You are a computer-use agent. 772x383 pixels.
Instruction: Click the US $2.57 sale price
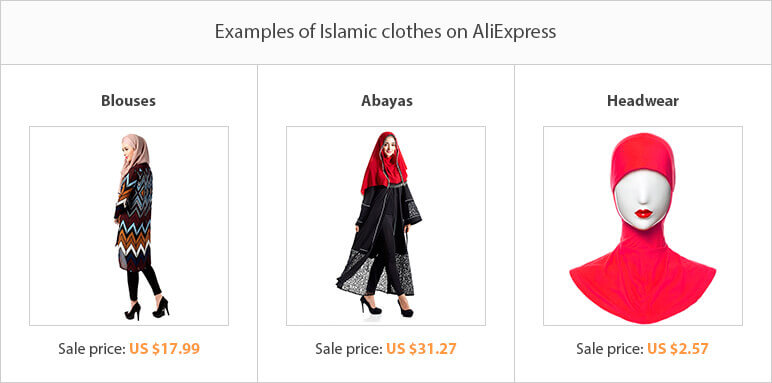[x=678, y=349]
